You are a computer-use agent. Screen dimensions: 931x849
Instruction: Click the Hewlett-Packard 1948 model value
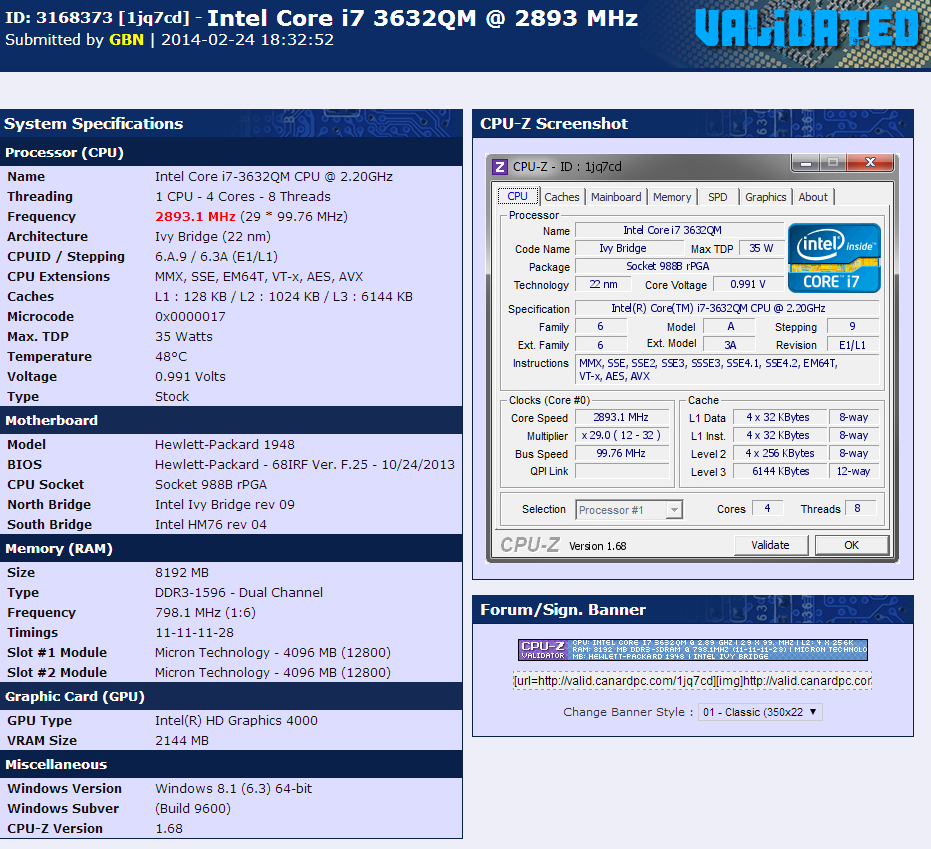click(224, 445)
